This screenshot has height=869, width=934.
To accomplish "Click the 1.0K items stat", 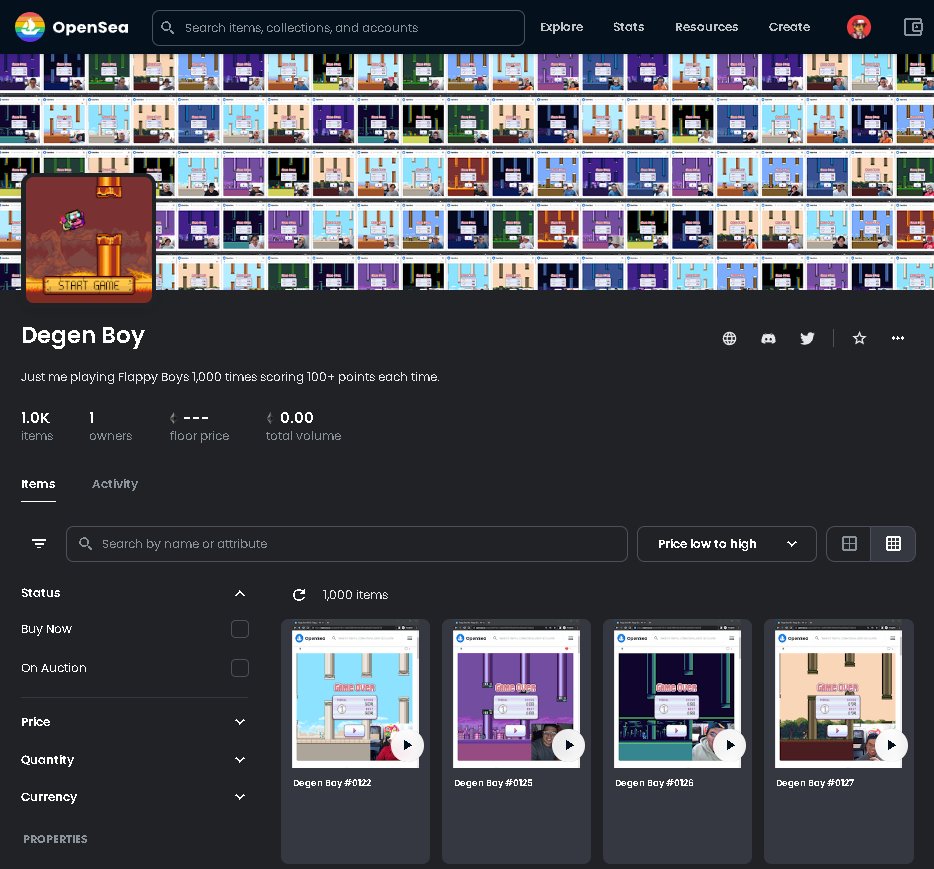I will (37, 426).
